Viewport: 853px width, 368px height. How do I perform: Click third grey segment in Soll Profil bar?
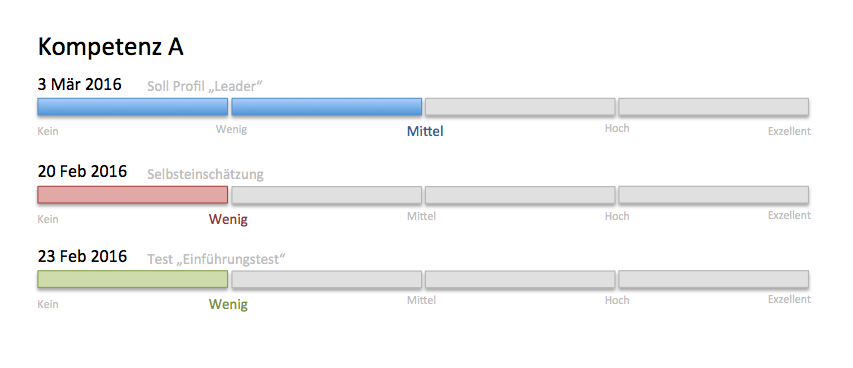(x=520, y=107)
